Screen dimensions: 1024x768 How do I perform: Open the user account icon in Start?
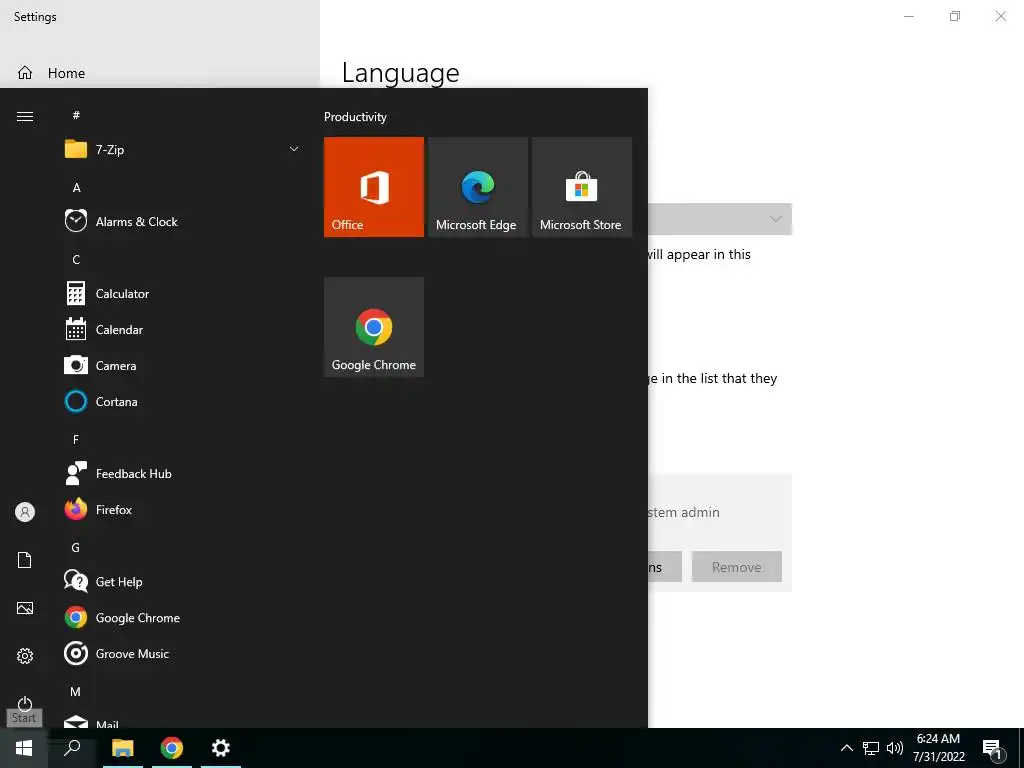tap(25, 512)
